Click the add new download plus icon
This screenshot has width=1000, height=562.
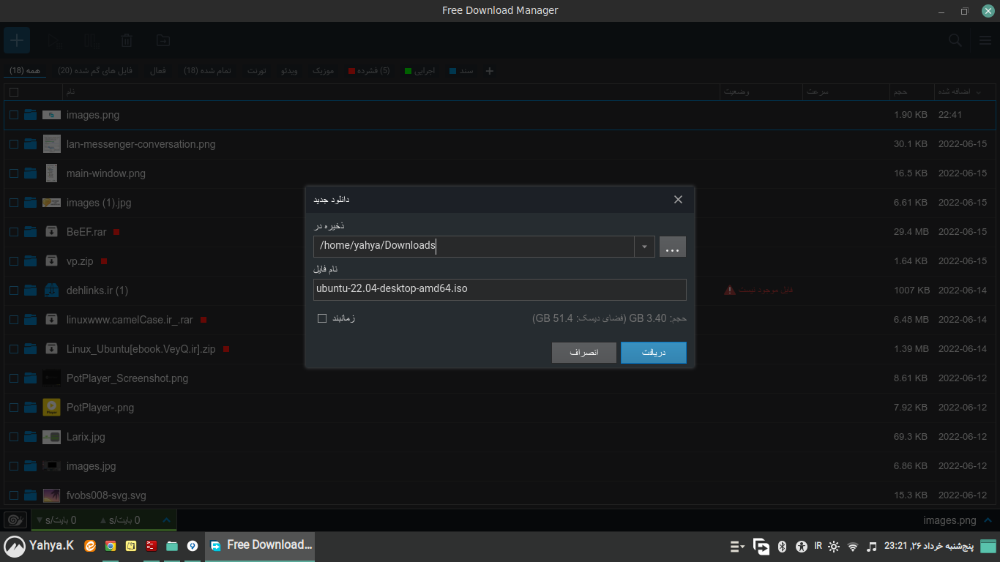17,41
